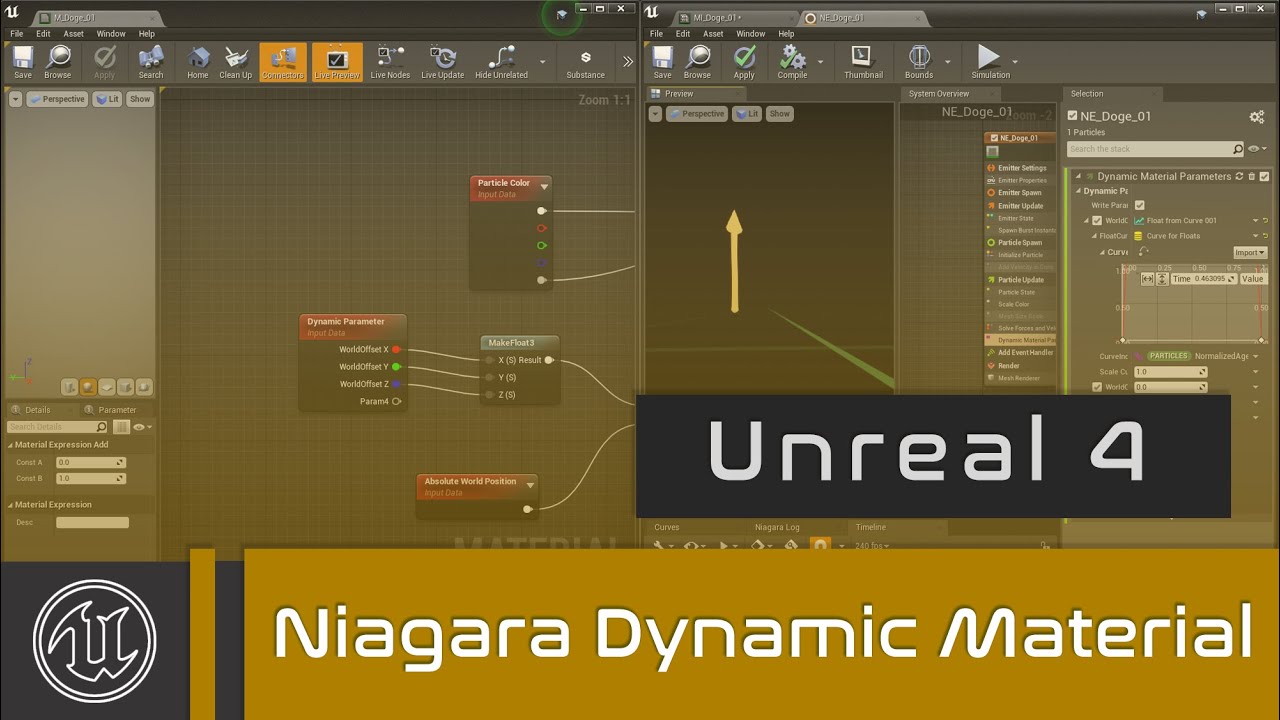The width and height of the screenshot is (1280, 720).
Task: Open Window menu in Niagara editor
Action: [751, 34]
